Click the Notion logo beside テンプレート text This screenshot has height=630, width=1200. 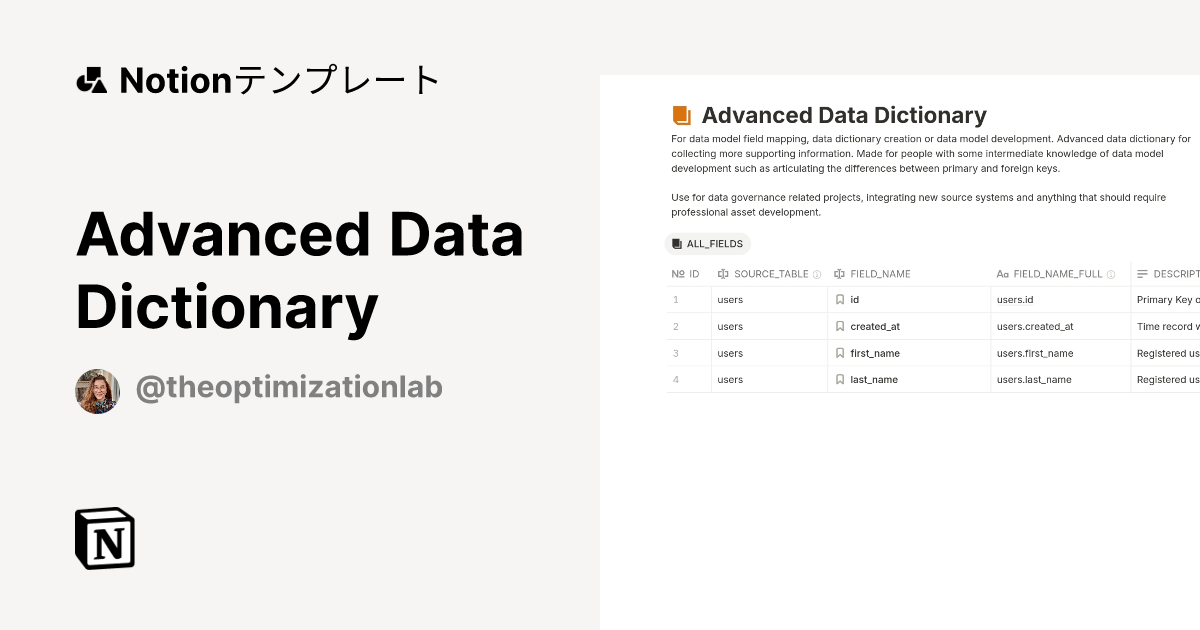point(91,79)
